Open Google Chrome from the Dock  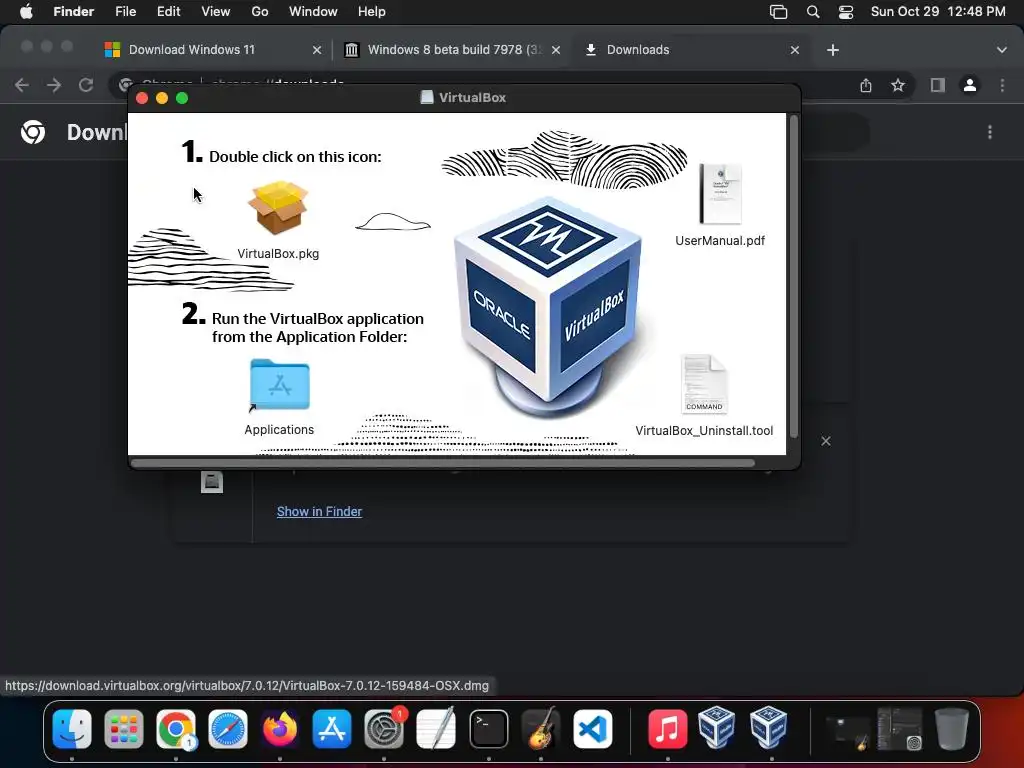pyautogui.click(x=176, y=729)
